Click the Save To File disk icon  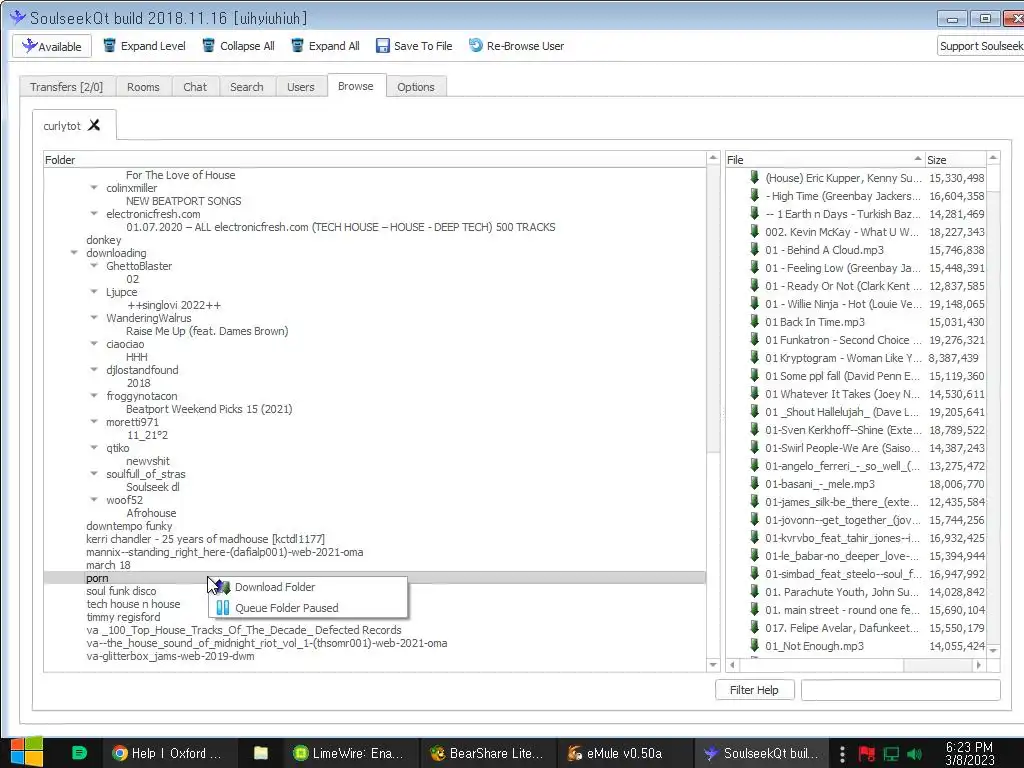tap(383, 46)
